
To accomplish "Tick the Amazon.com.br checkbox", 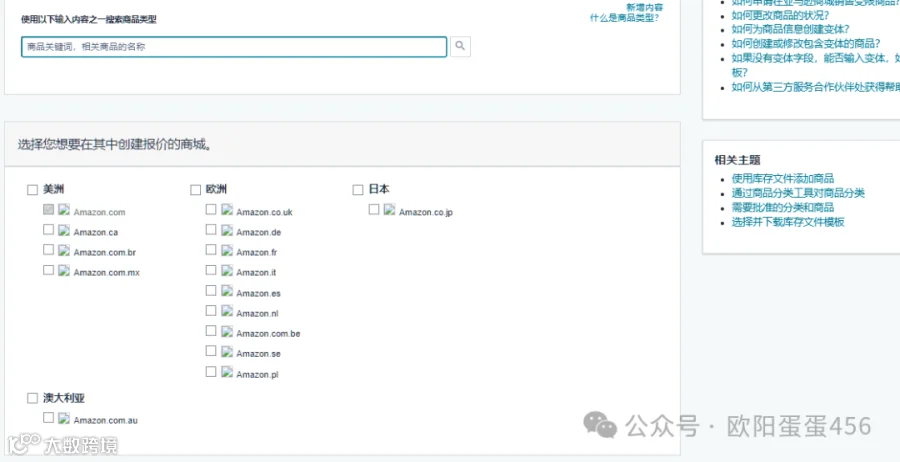I will 48,250.
